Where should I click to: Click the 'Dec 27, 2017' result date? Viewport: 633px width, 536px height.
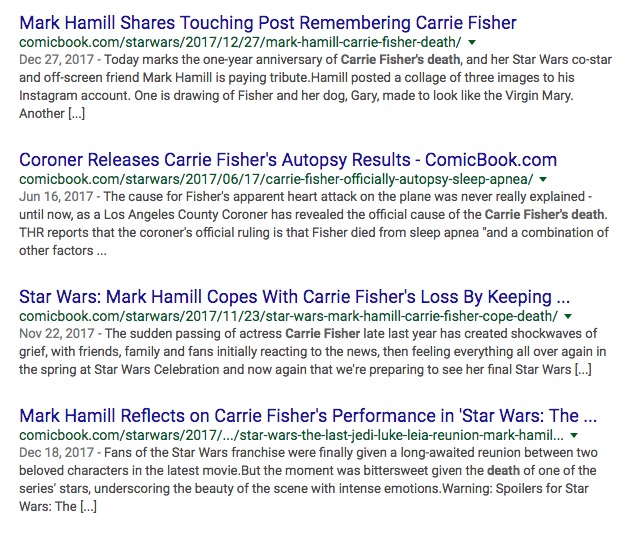point(54,62)
